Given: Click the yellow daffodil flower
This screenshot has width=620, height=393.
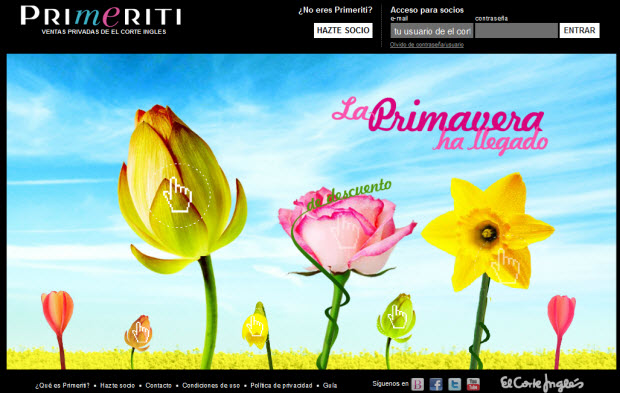Looking at the screenshot, I should click(489, 232).
